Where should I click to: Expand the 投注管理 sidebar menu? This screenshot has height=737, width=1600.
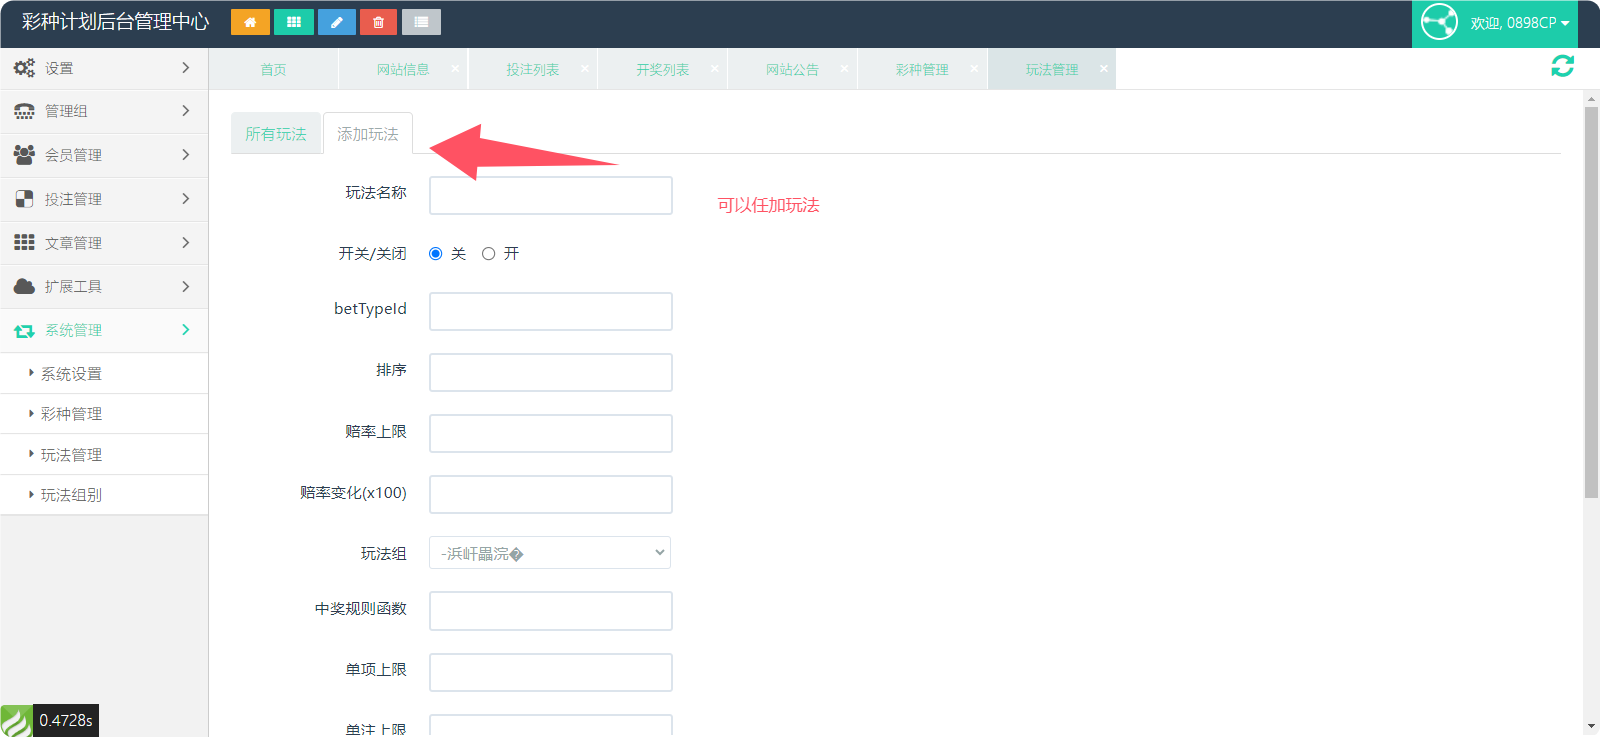(104, 199)
